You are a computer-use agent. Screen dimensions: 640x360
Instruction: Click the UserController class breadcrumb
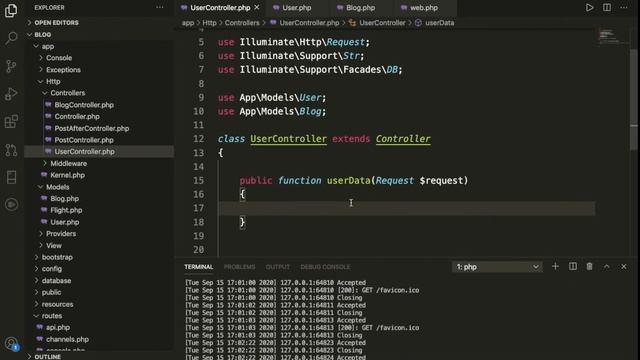coord(382,23)
